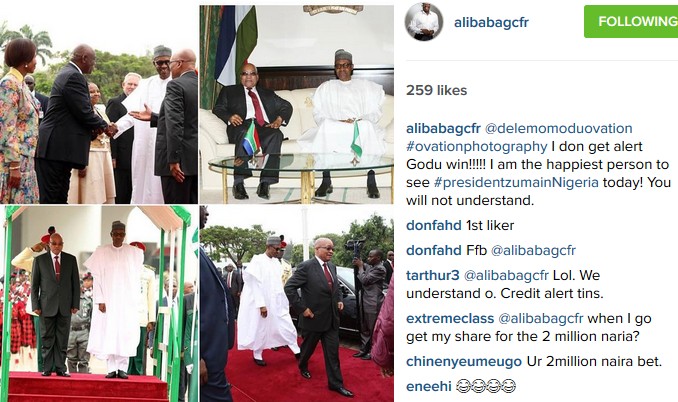Click the red carpet podium photo on the bottom left
678x402 pixels.
tap(99, 304)
